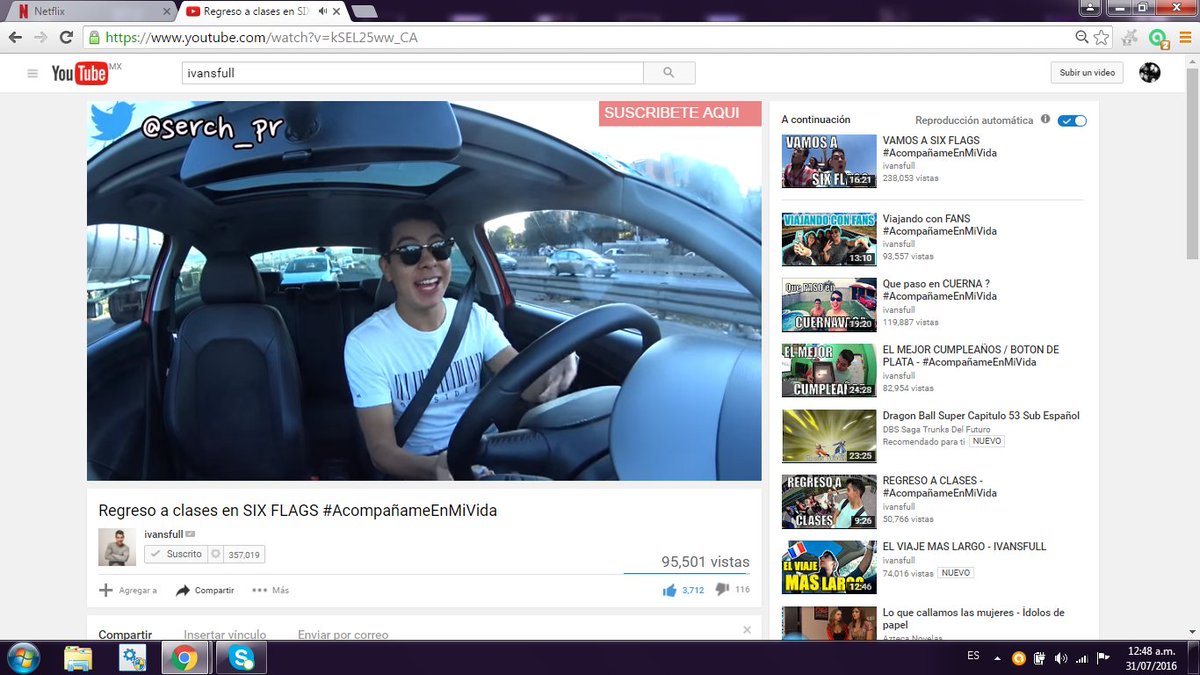Viewport: 1200px width, 675px height.
Task: Open File Explorer from the taskbar
Action: tap(78, 658)
